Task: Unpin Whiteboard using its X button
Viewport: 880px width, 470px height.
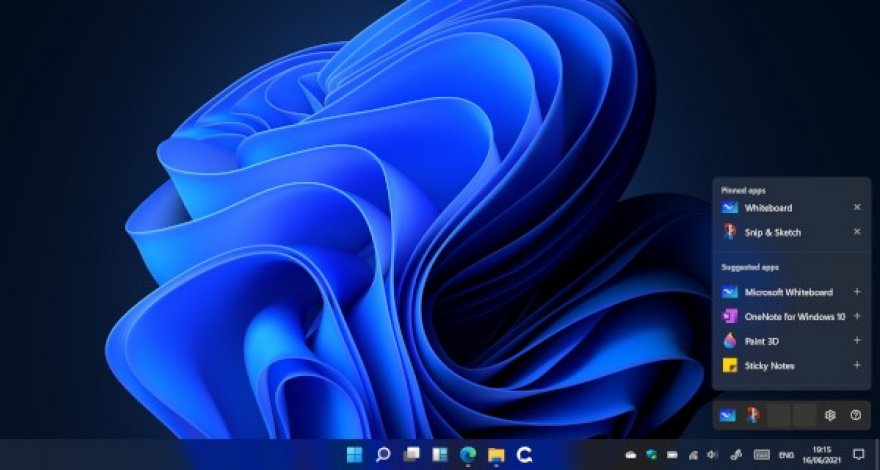Action: pyautogui.click(x=857, y=207)
